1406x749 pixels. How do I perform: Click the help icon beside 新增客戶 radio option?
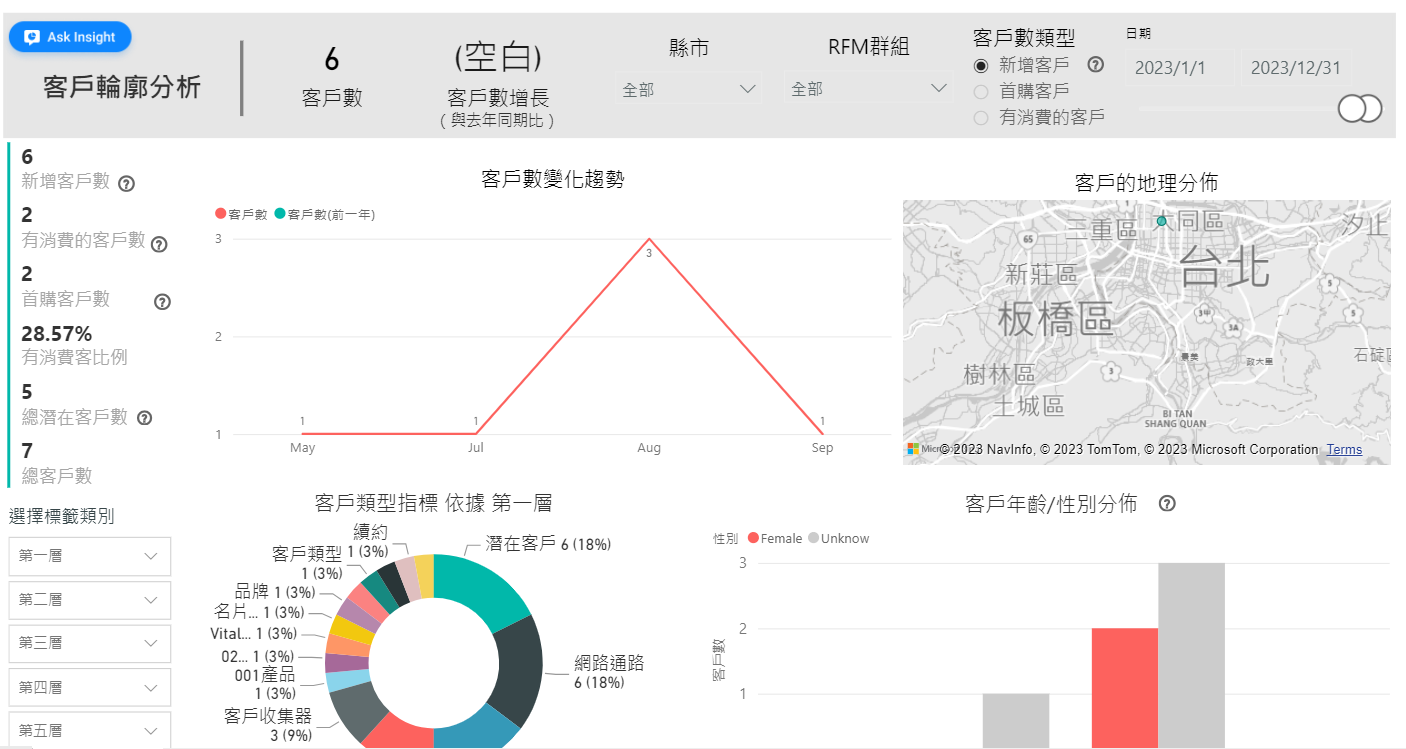1095,65
